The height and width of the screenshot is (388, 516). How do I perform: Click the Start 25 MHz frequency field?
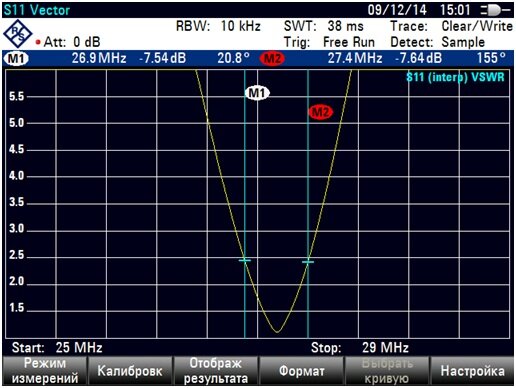click(x=57, y=348)
